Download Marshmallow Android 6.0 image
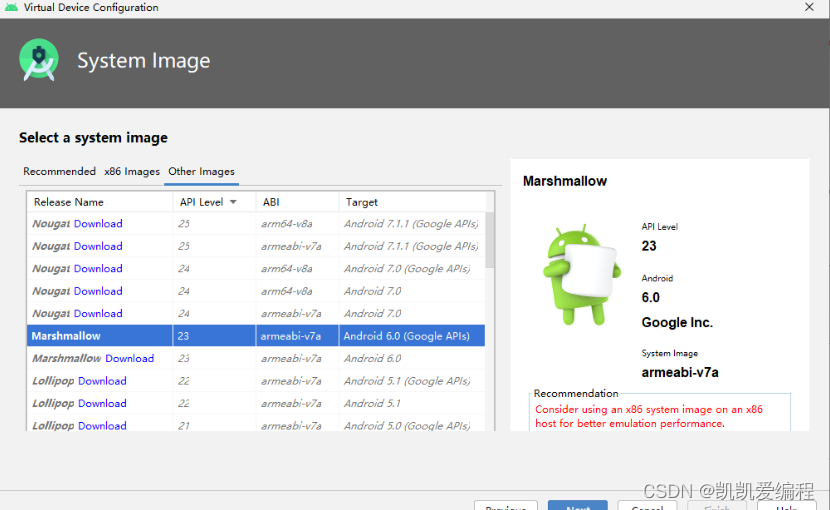Viewport: 830px width, 510px height. pyautogui.click(x=130, y=359)
